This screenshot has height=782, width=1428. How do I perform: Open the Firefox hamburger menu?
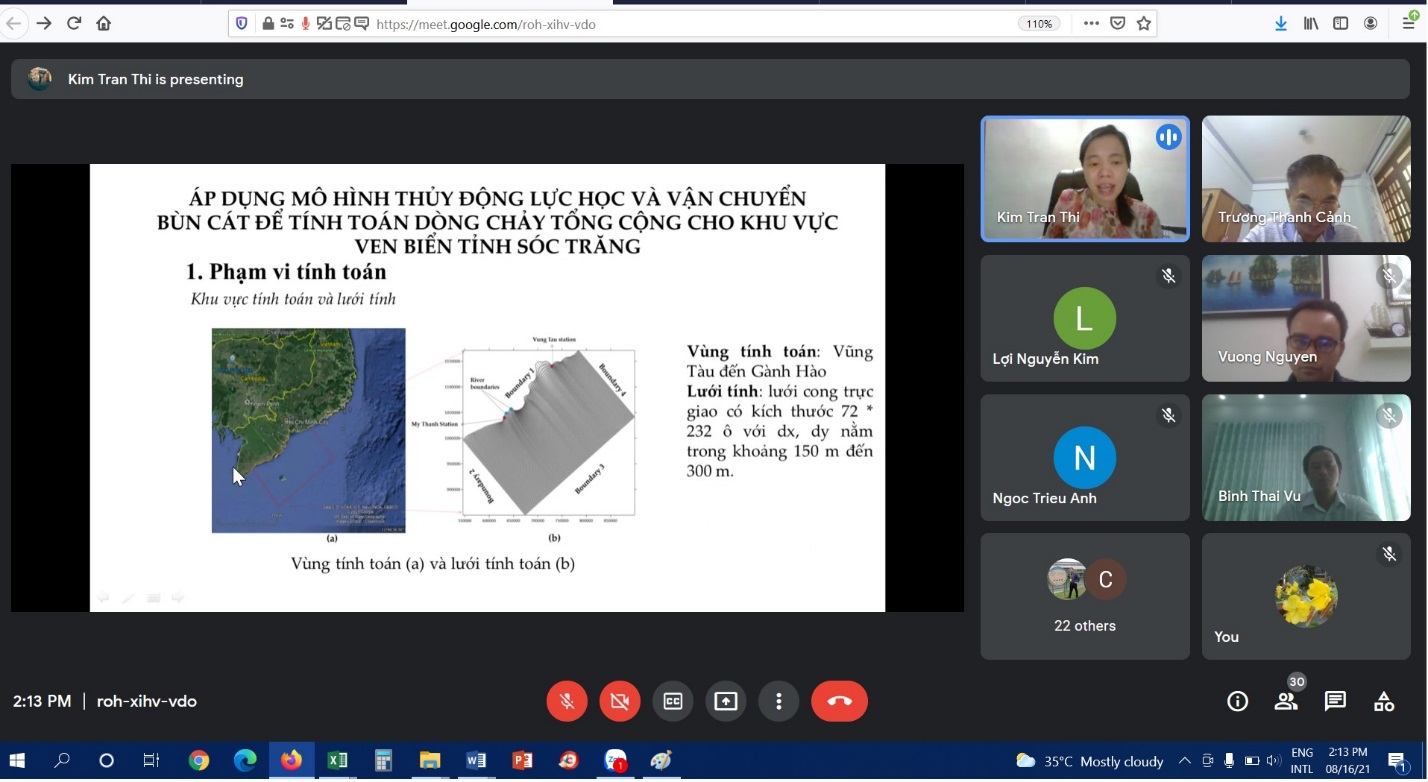click(x=1408, y=24)
